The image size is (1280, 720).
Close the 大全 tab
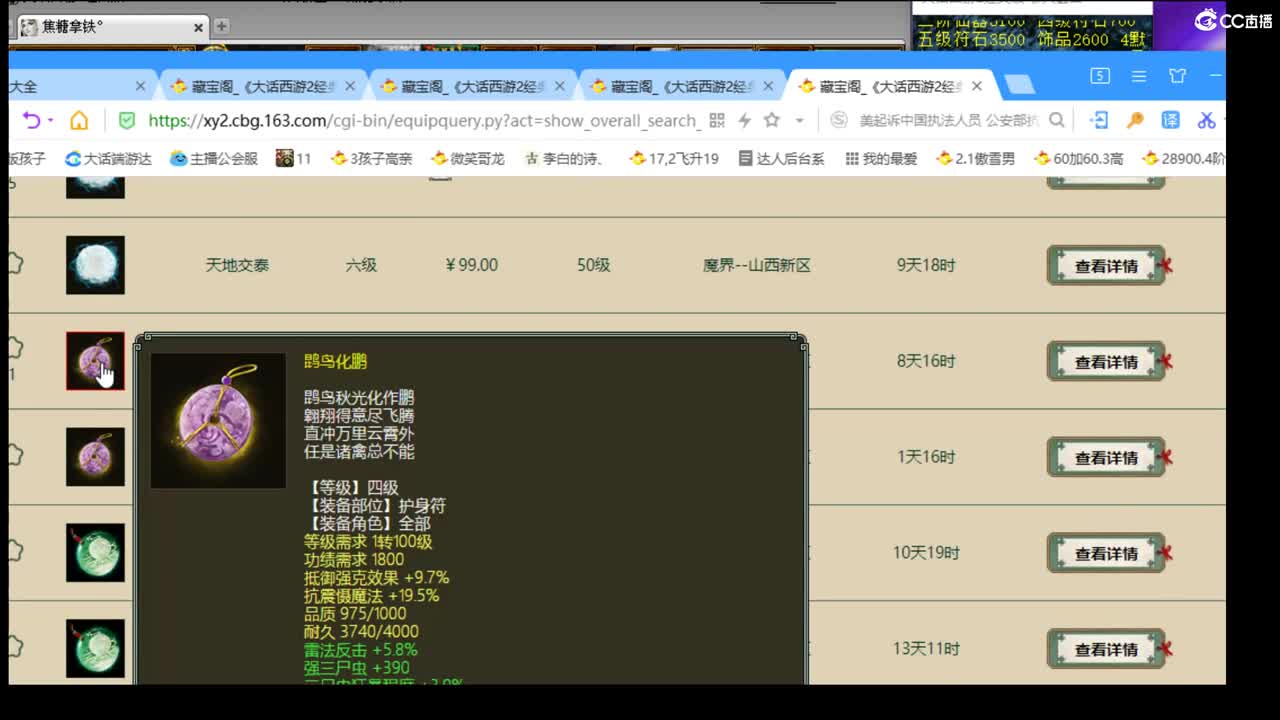140,87
